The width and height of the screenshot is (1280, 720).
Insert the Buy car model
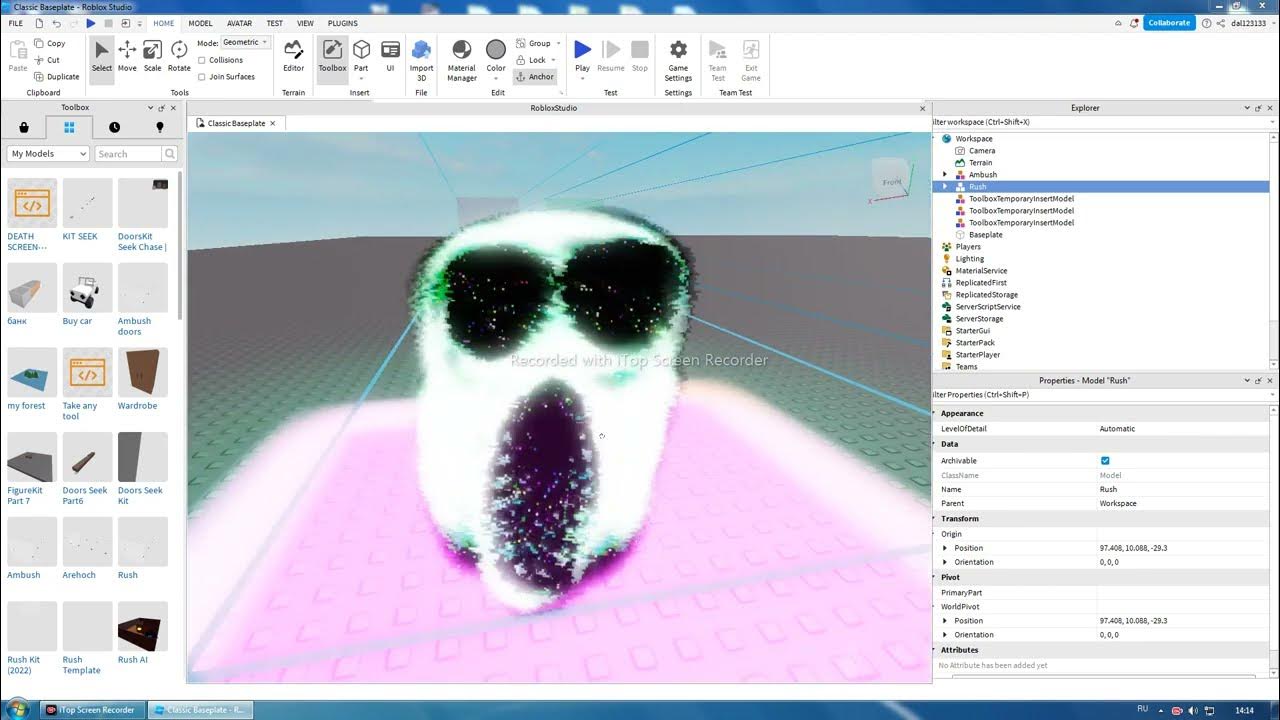tap(87, 288)
